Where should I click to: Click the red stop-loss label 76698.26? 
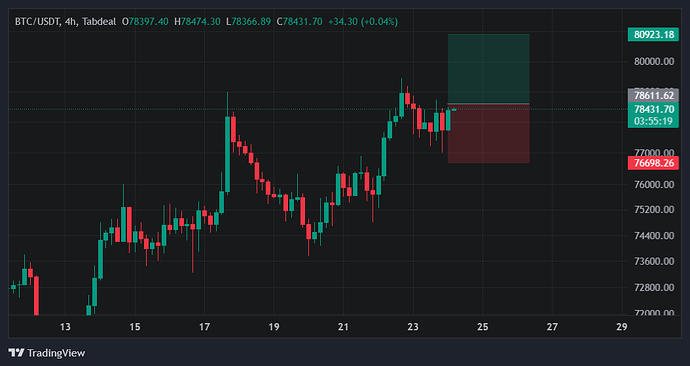653,163
